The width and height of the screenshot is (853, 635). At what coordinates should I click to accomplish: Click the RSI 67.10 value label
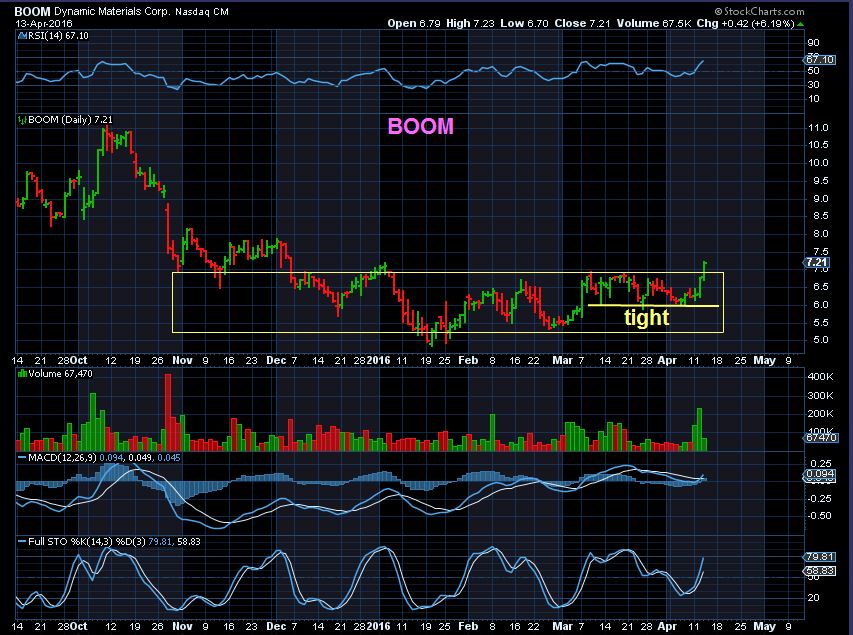coord(820,59)
